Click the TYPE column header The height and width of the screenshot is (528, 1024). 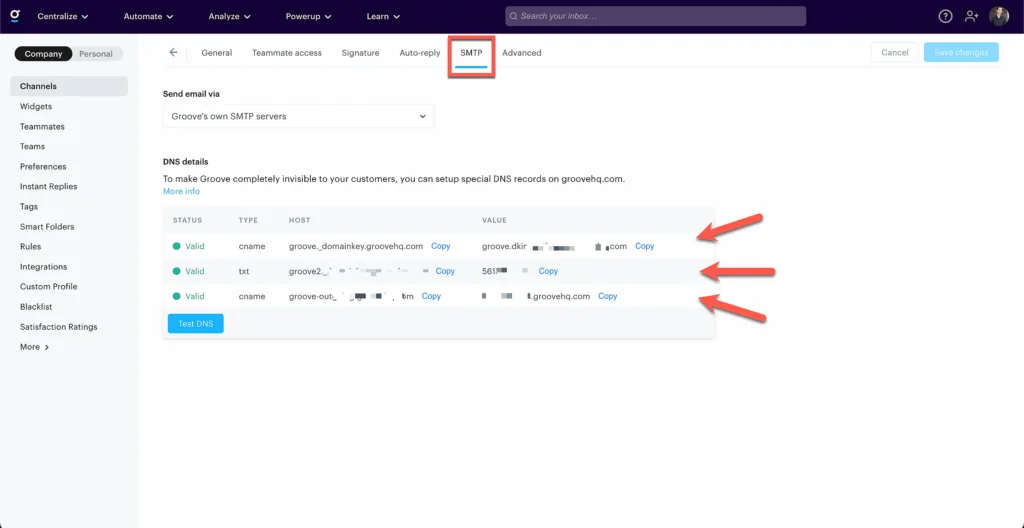click(248, 220)
